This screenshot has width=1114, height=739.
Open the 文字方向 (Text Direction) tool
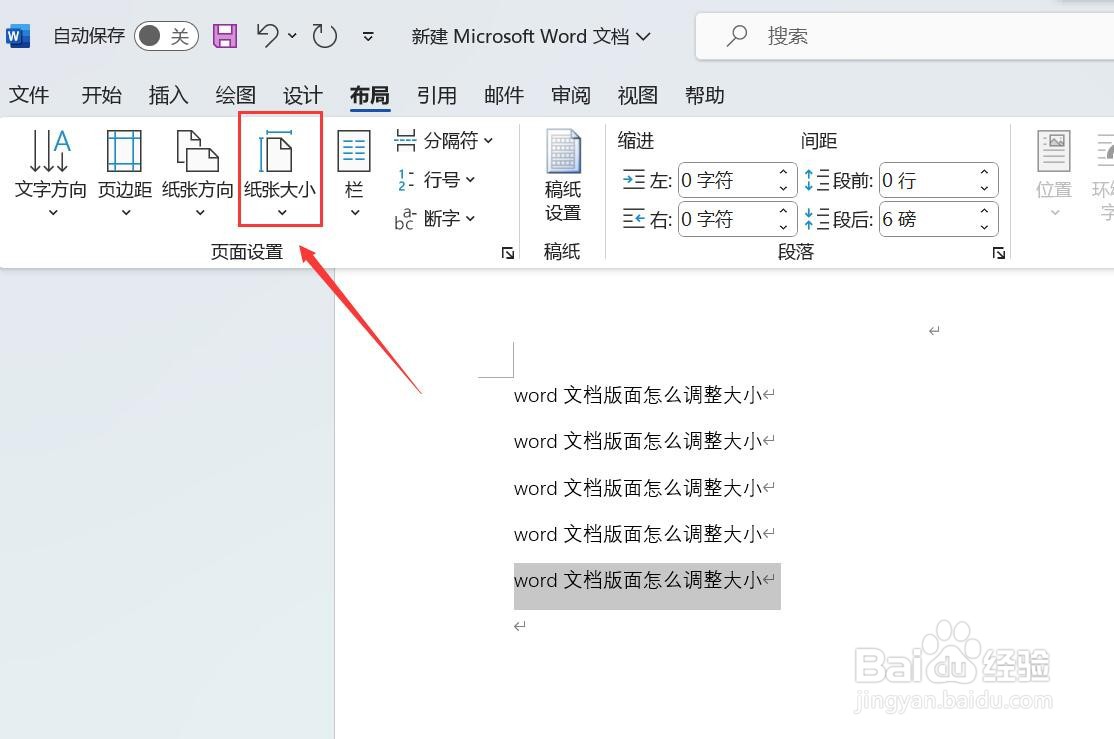51,172
